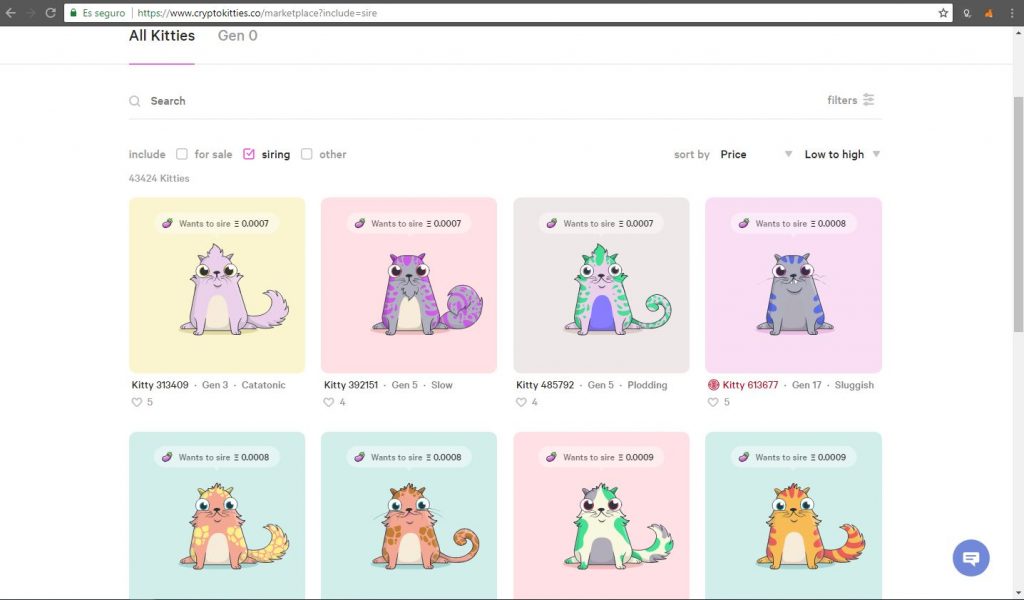Enable the other checkbox
This screenshot has width=1024, height=600.
point(306,154)
